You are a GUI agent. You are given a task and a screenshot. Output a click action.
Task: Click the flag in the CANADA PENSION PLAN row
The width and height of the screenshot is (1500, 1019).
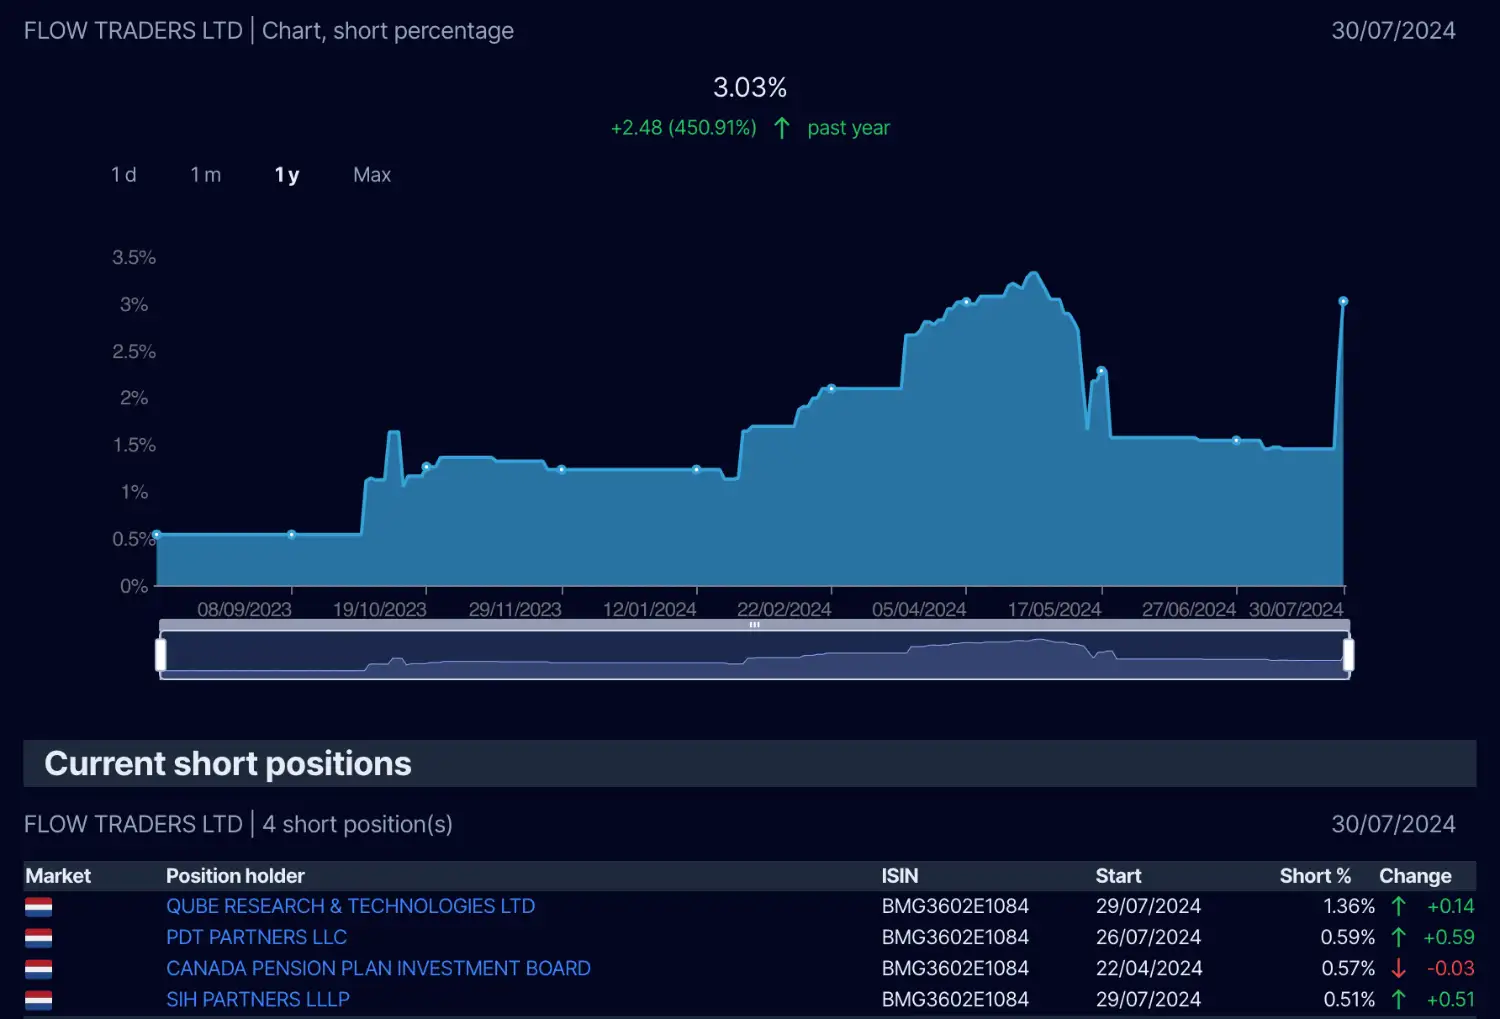(38, 969)
